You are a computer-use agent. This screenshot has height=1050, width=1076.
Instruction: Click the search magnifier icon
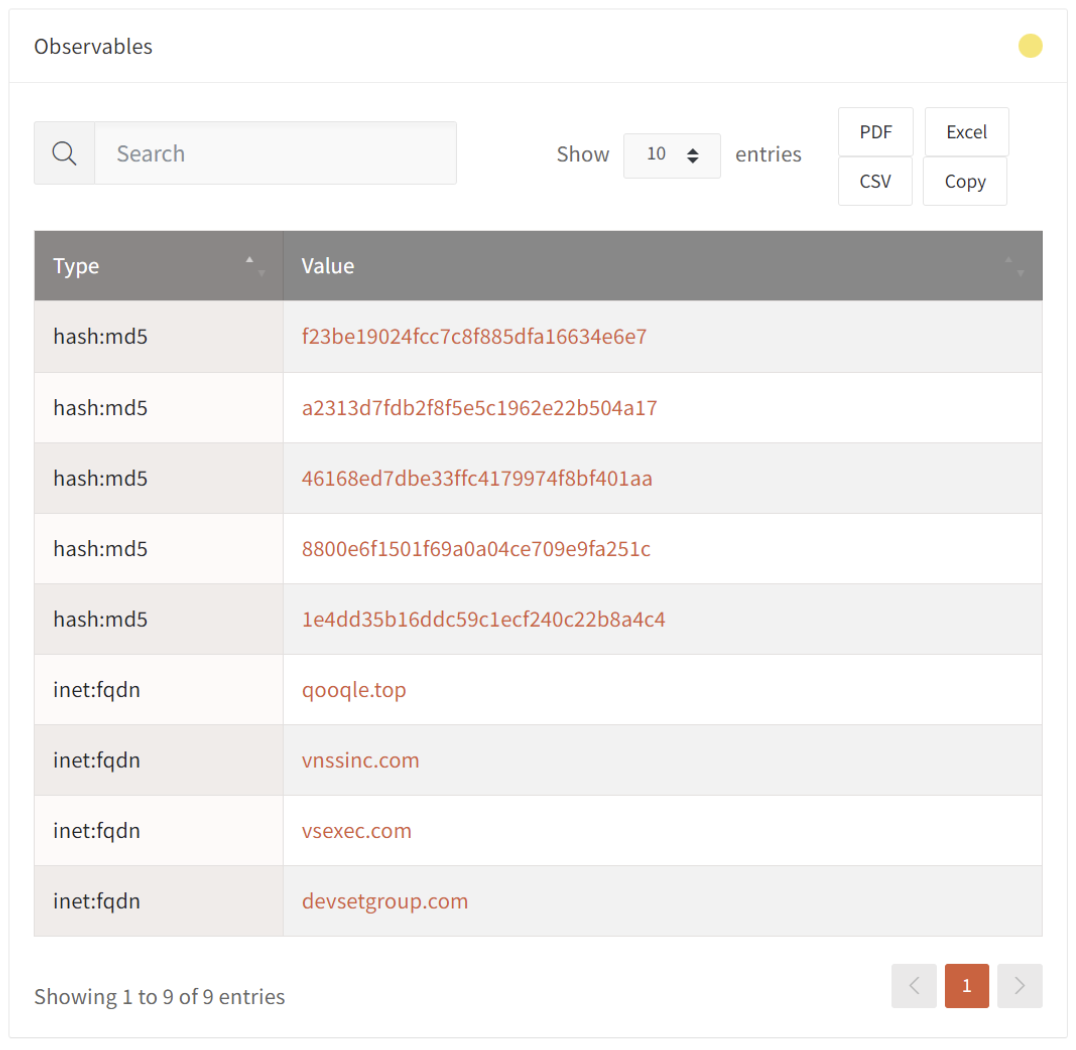pyautogui.click(x=63, y=153)
